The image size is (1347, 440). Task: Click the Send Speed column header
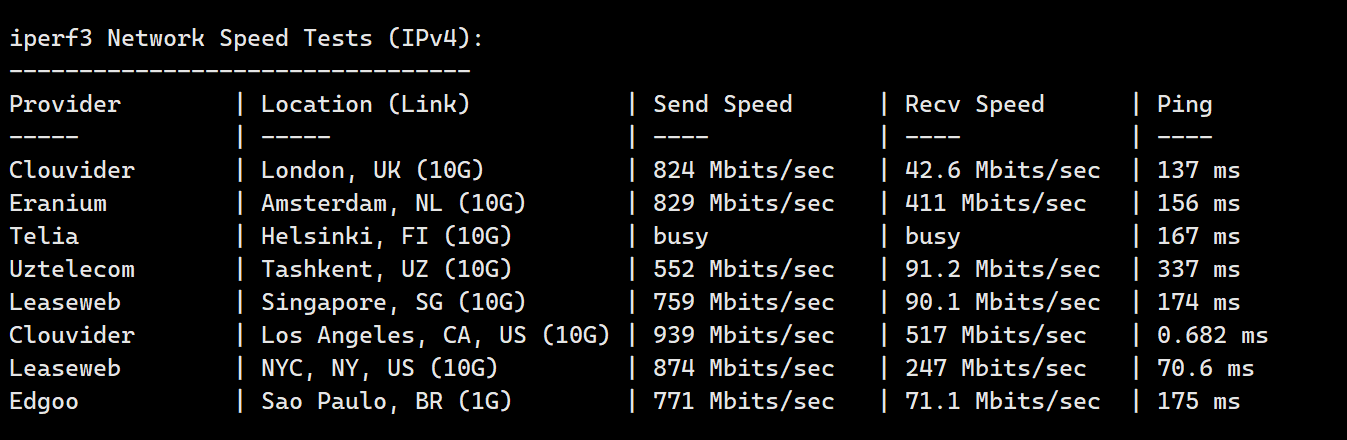tap(722, 104)
